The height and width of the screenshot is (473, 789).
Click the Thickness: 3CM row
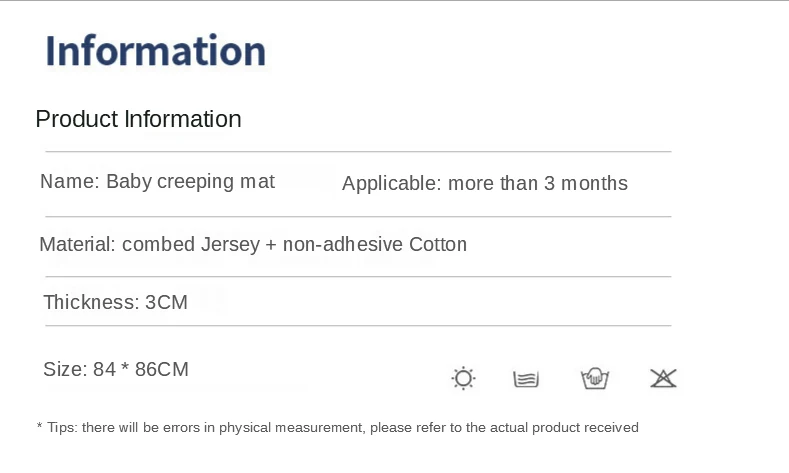(116, 302)
